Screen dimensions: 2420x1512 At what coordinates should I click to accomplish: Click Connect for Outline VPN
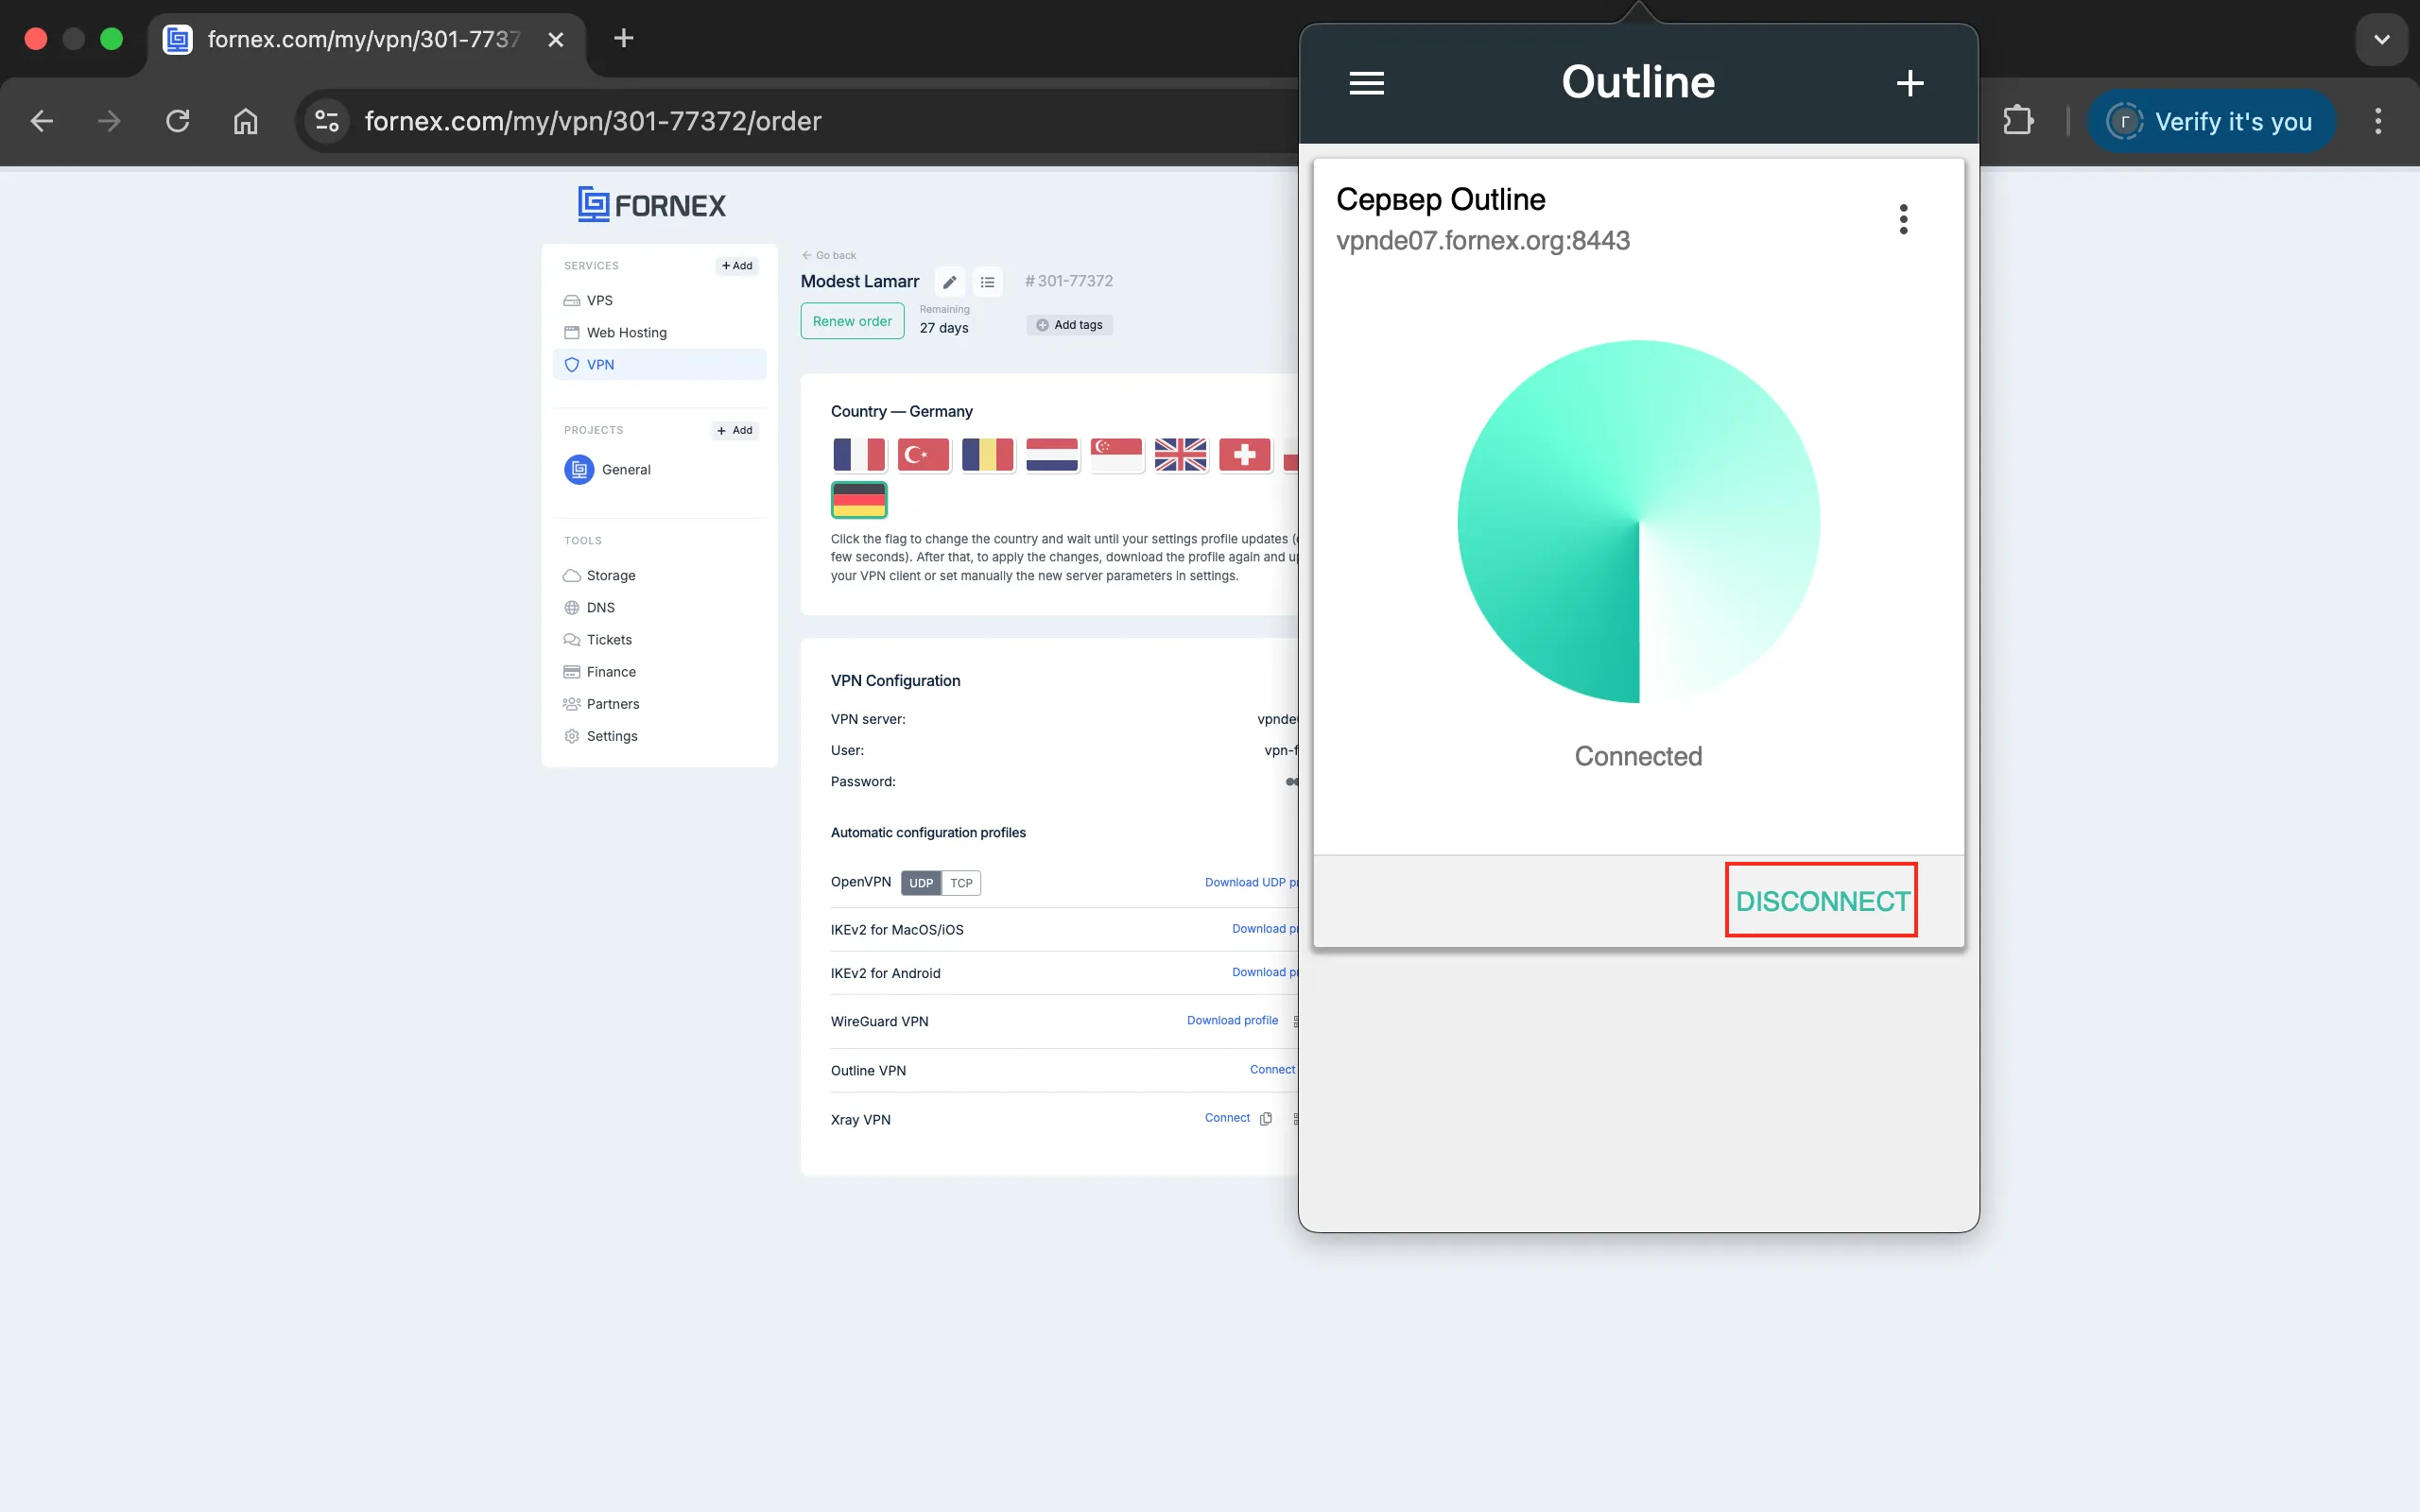(x=1272, y=1069)
